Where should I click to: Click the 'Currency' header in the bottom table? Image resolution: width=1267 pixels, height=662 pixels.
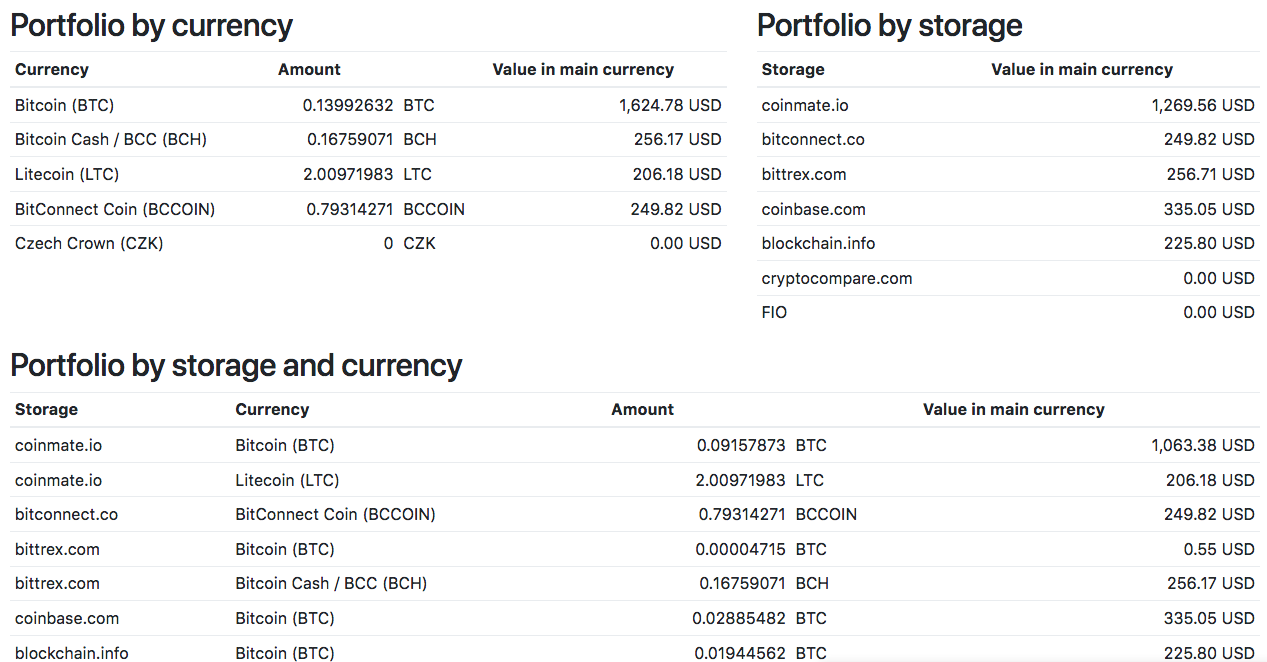[x=272, y=410]
